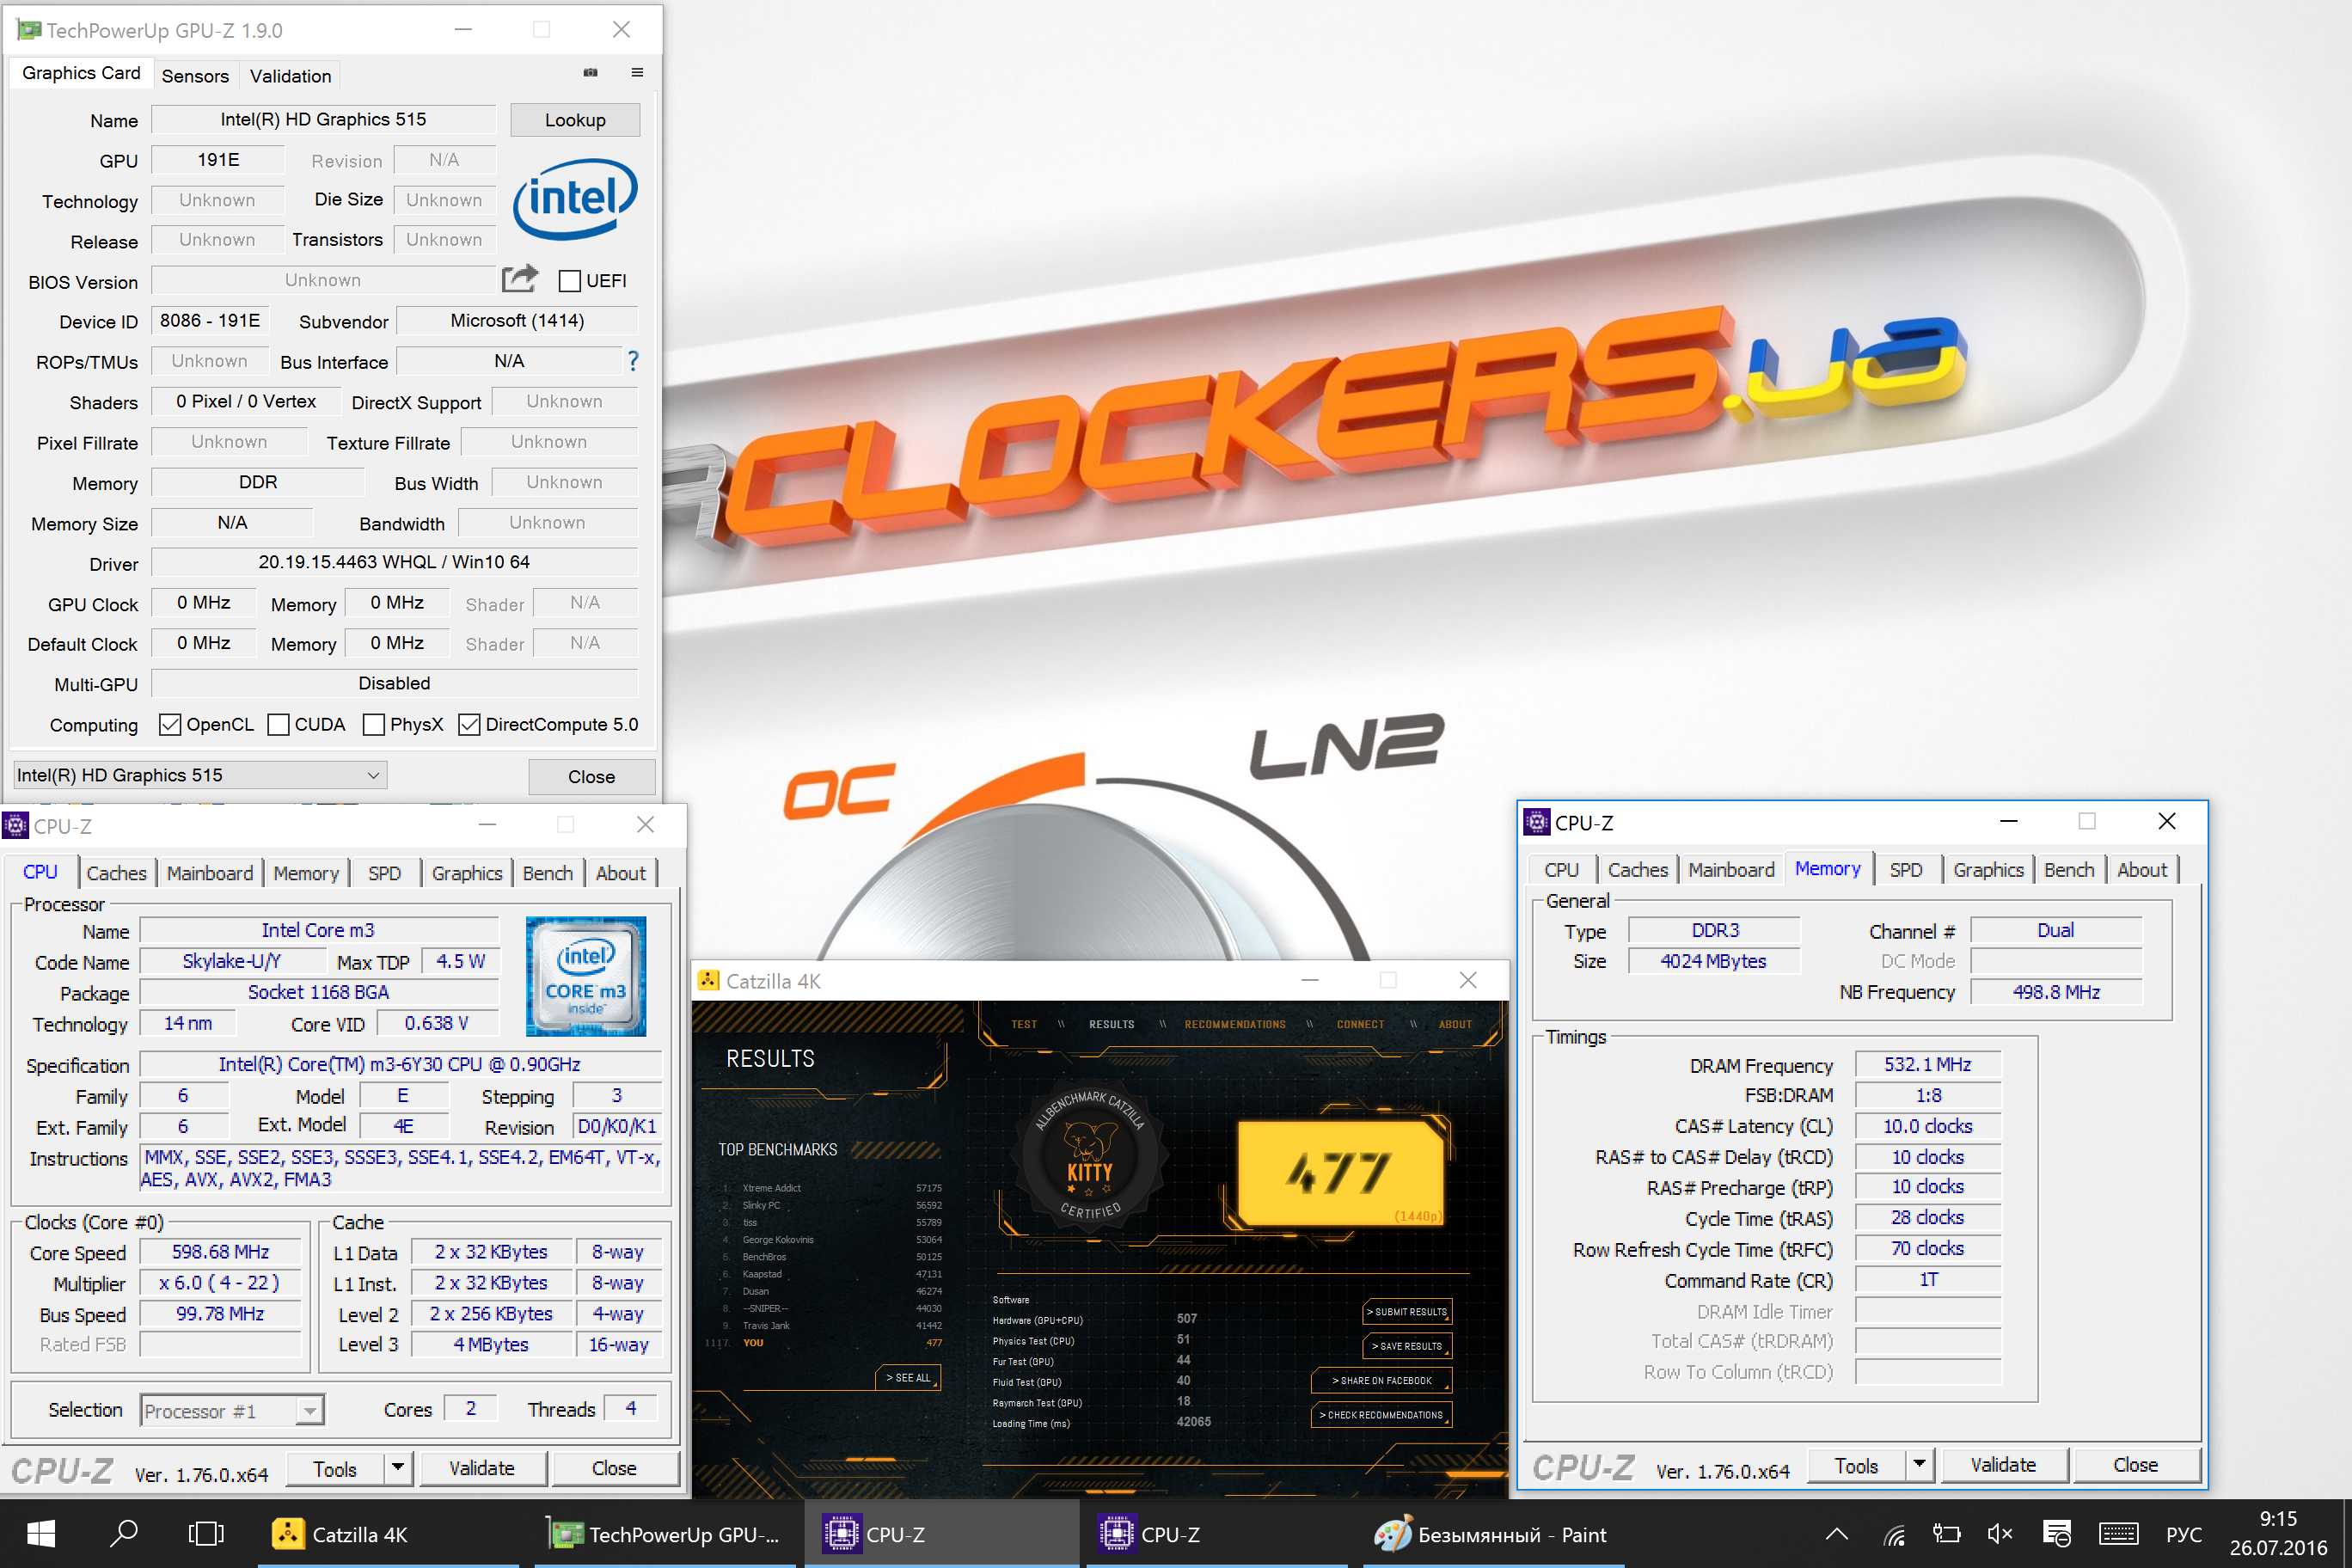This screenshot has width=2352, height=1568.
Task: Click Catzilla 4K title bar icon
Action: (x=708, y=980)
